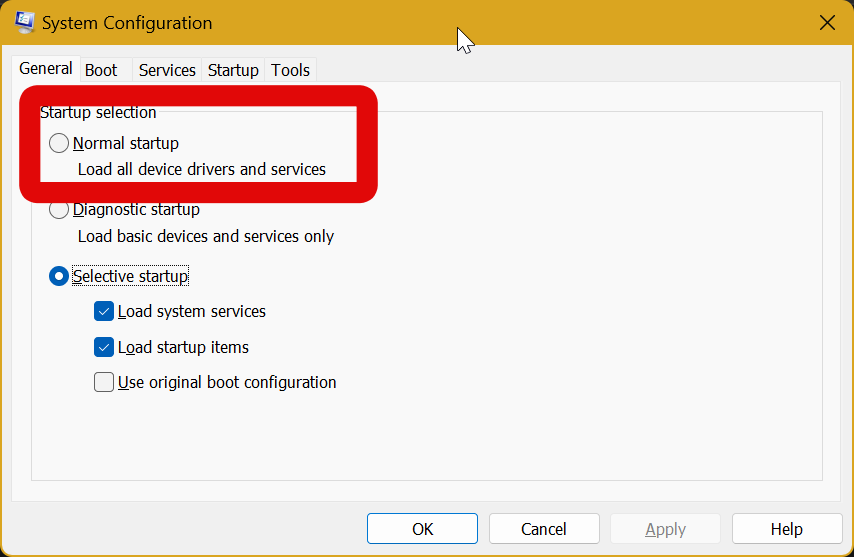Open the Tools tab
Screen dimensions: 854x557
click(291, 70)
